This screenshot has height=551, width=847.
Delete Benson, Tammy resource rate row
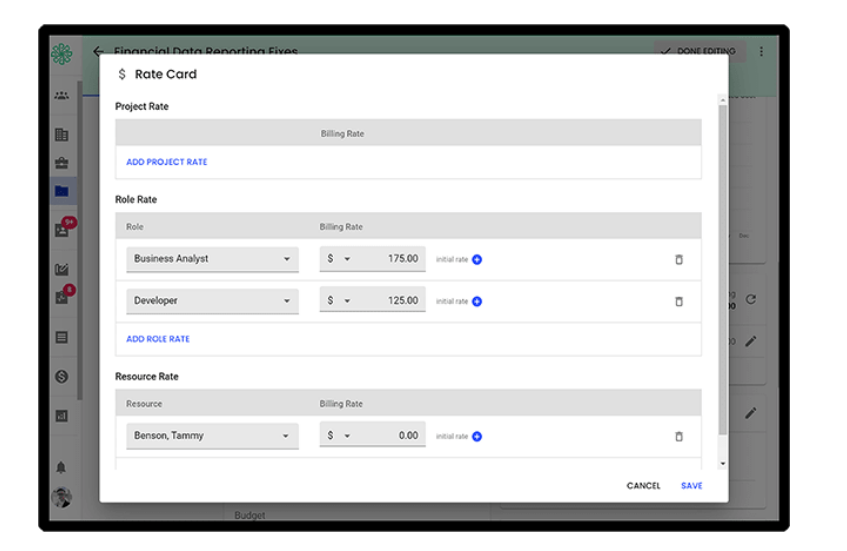tap(679, 437)
